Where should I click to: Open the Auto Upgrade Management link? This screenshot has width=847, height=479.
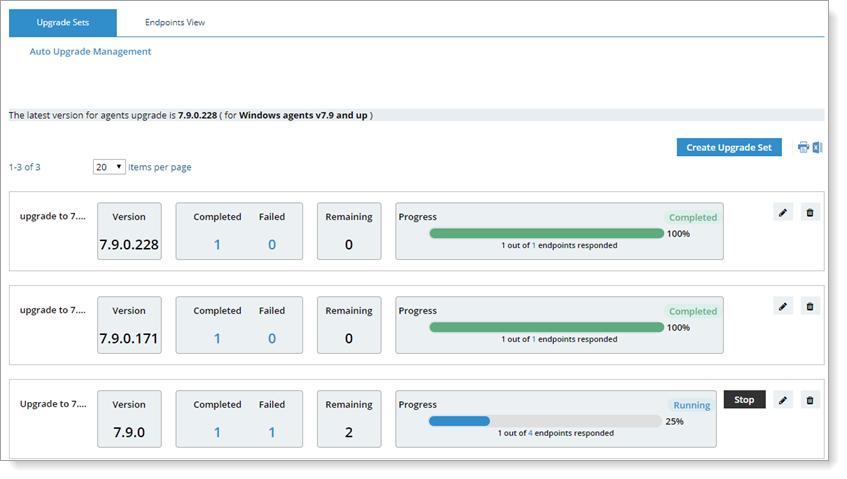coord(90,51)
